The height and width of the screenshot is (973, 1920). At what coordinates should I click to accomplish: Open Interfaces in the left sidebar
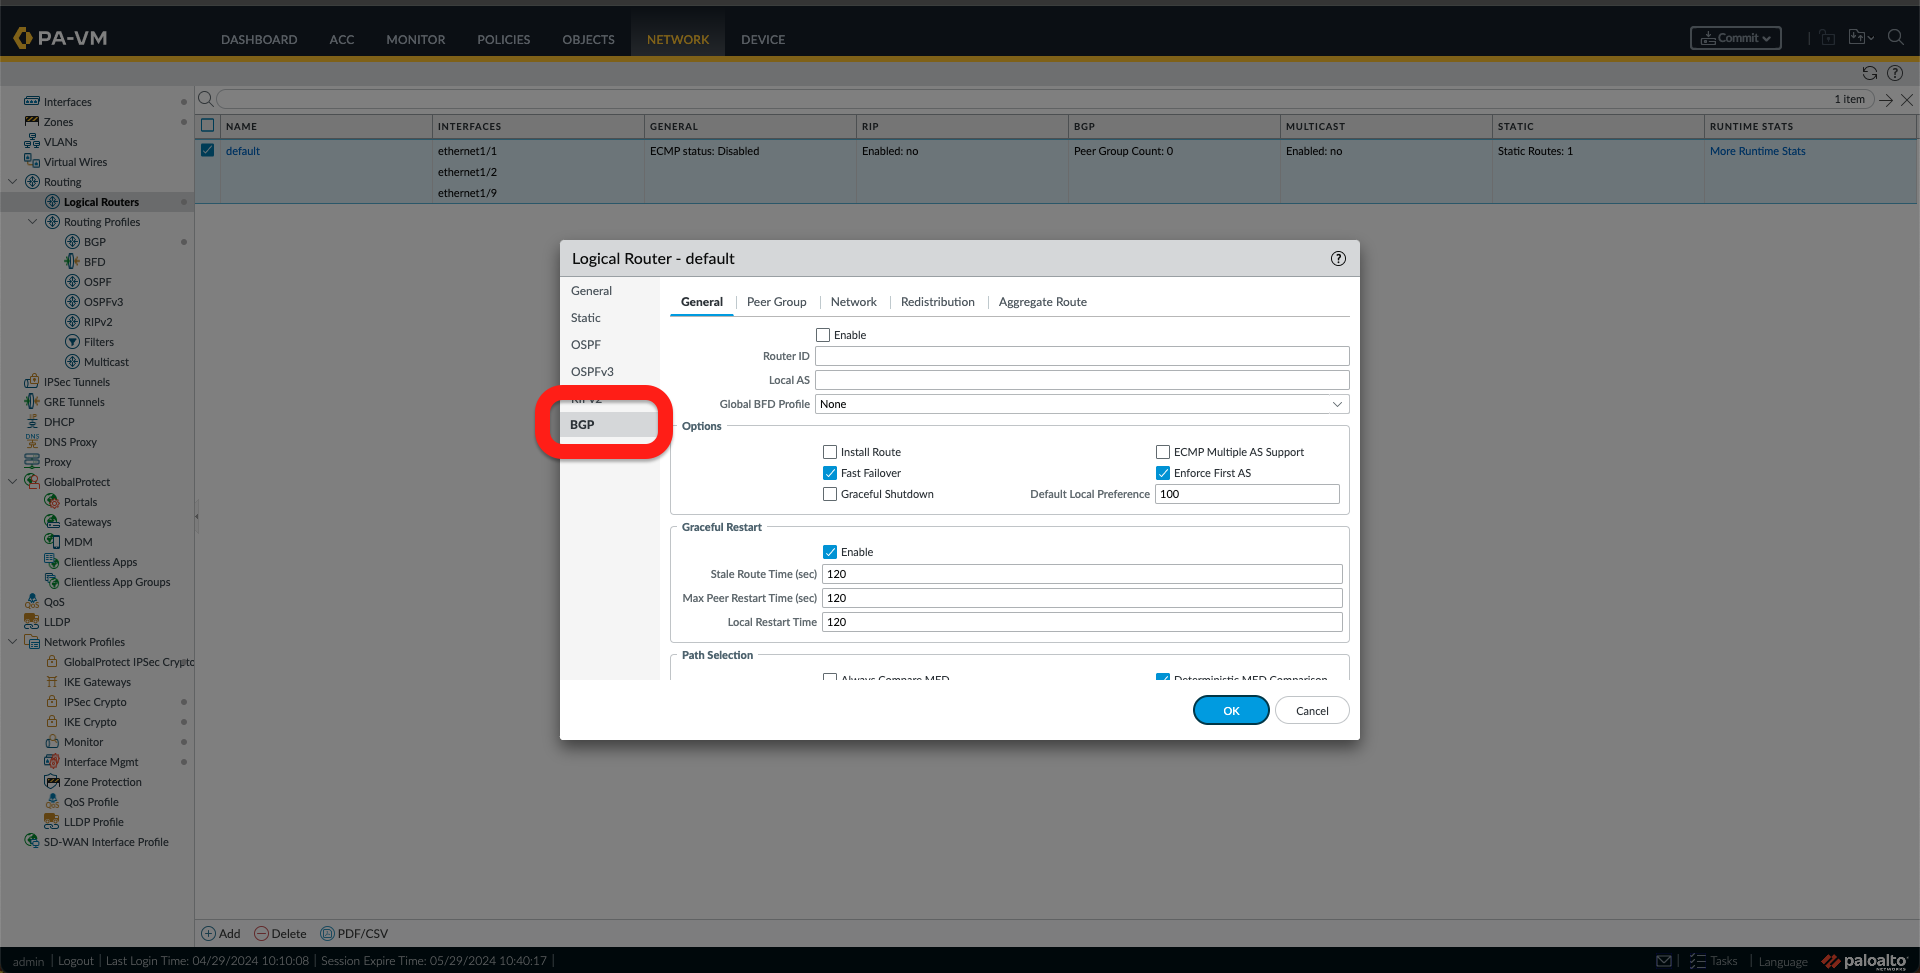coord(67,102)
